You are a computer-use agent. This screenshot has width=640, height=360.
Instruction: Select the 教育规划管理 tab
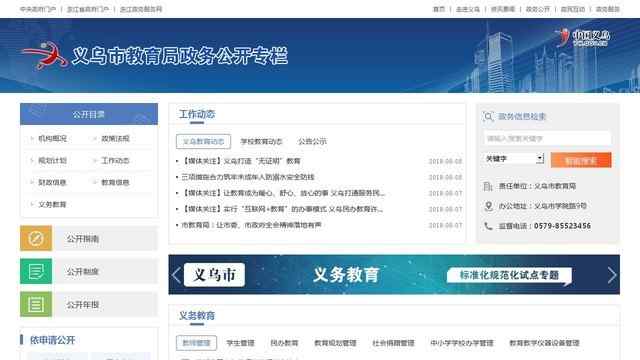point(335,343)
